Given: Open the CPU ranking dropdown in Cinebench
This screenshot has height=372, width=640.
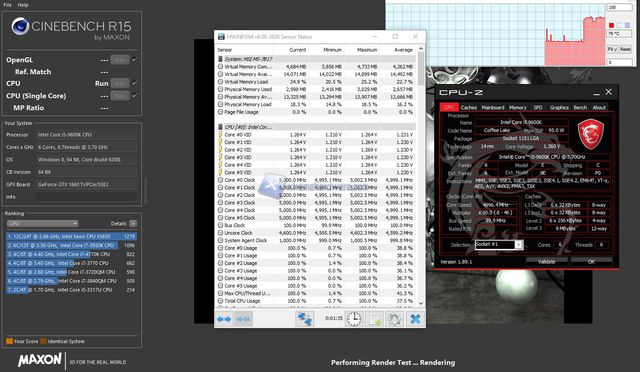Looking at the screenshot, I should tap(42, 223).
